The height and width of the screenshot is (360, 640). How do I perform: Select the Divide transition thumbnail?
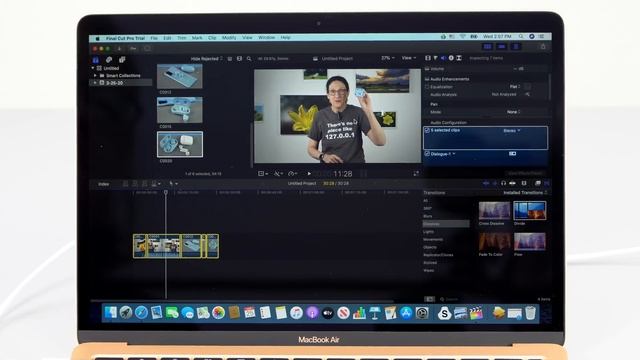(x=529, y=211)
